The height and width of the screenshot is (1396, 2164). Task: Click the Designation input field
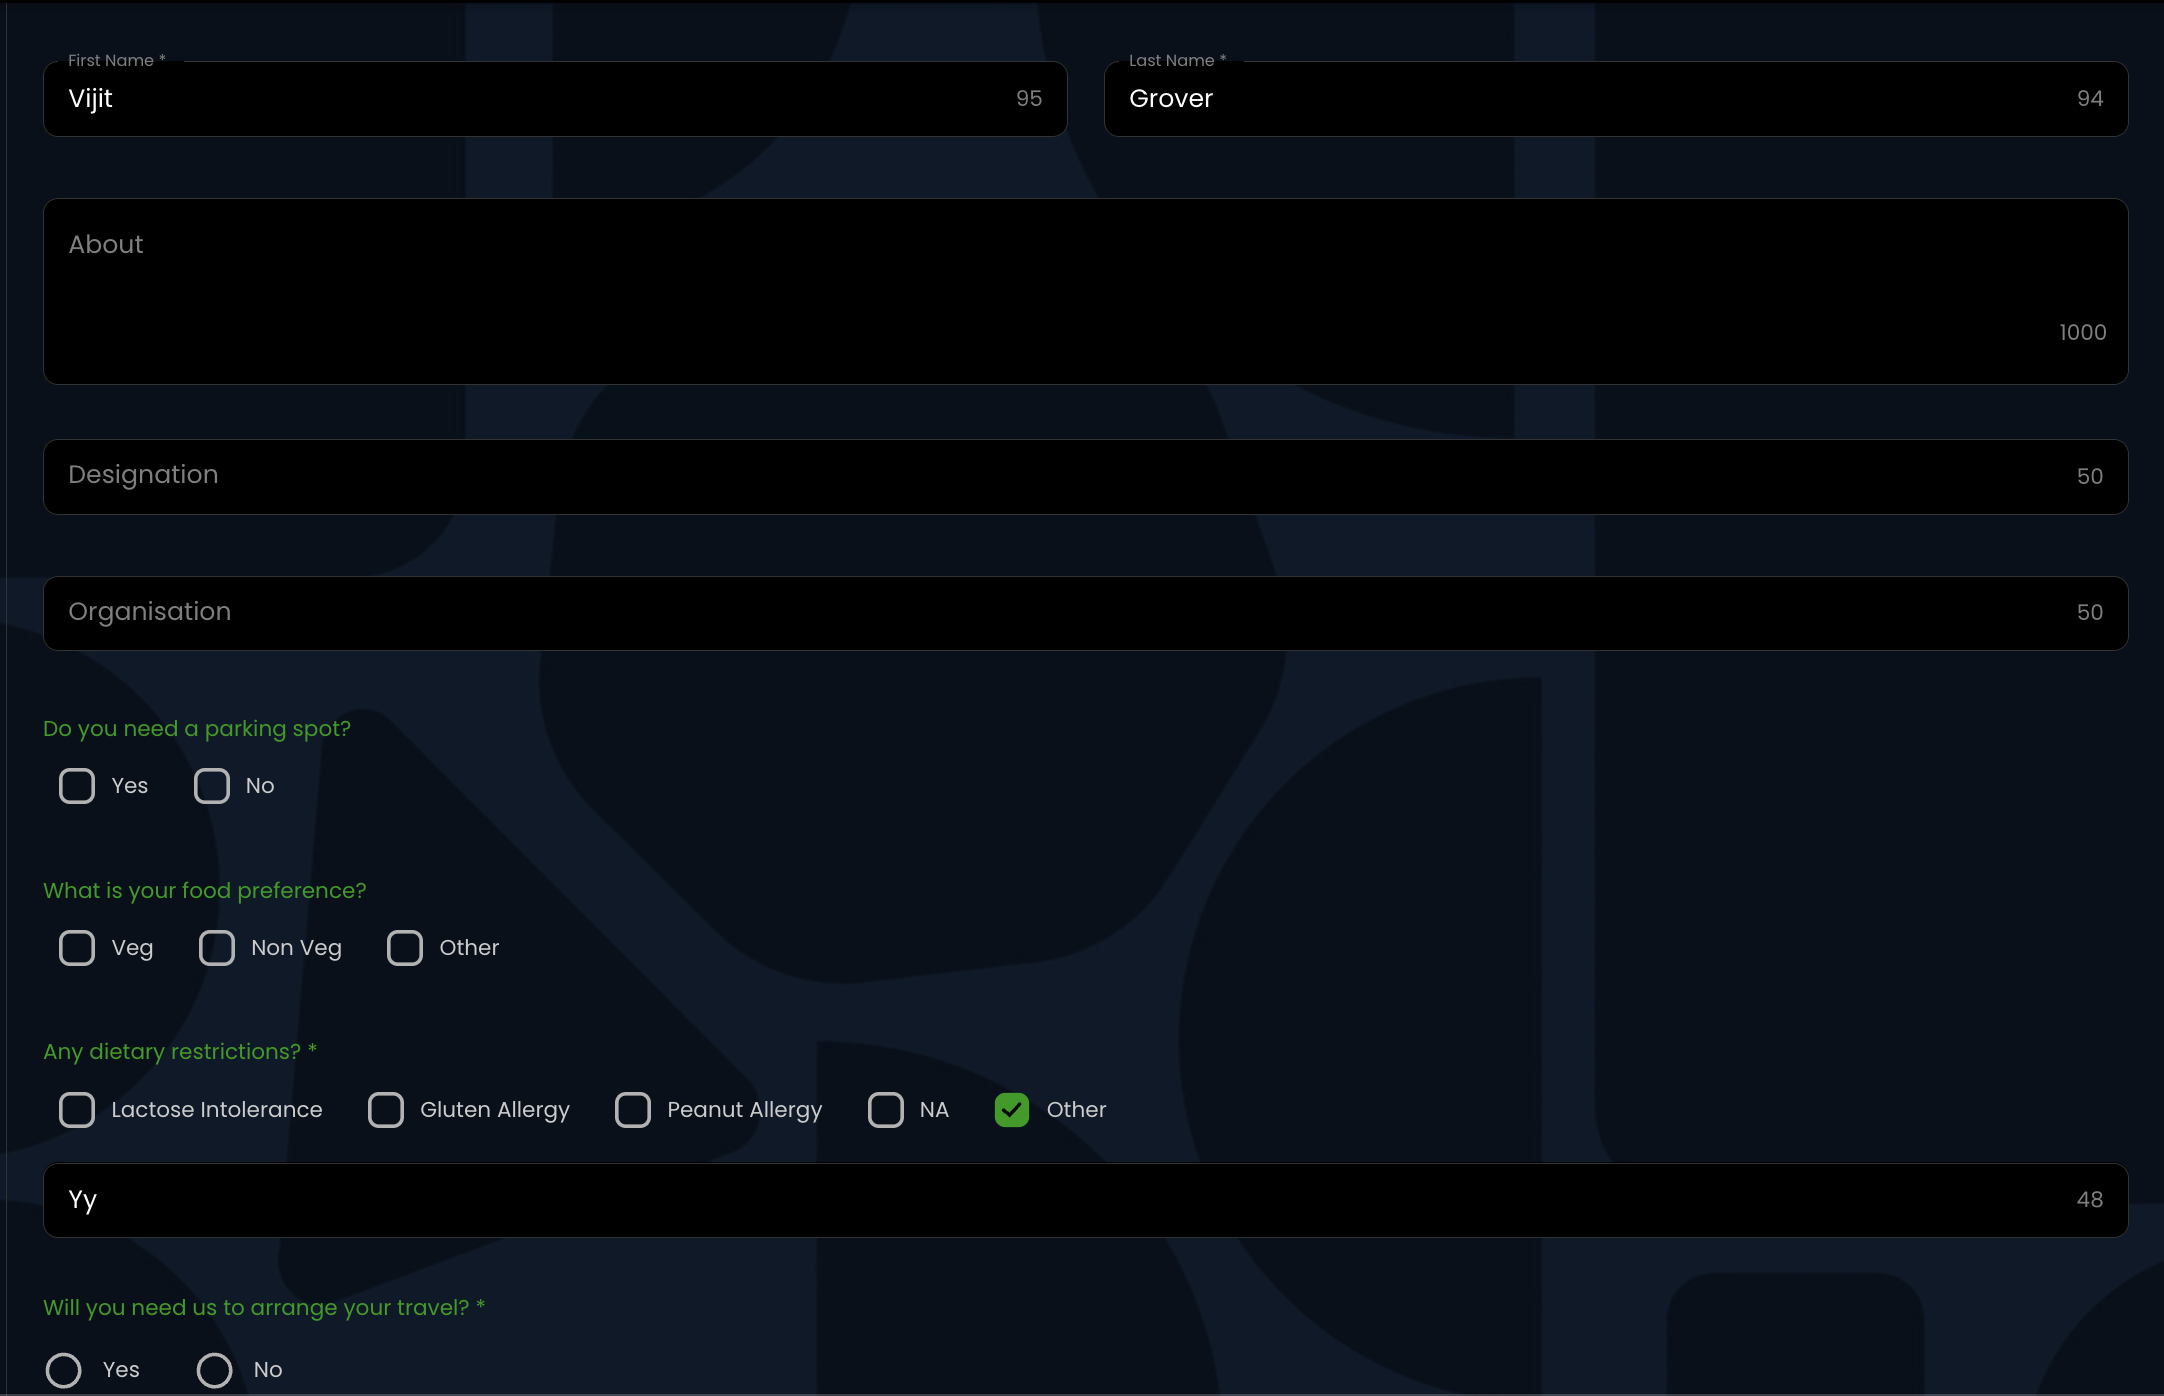coord(1086,477)
